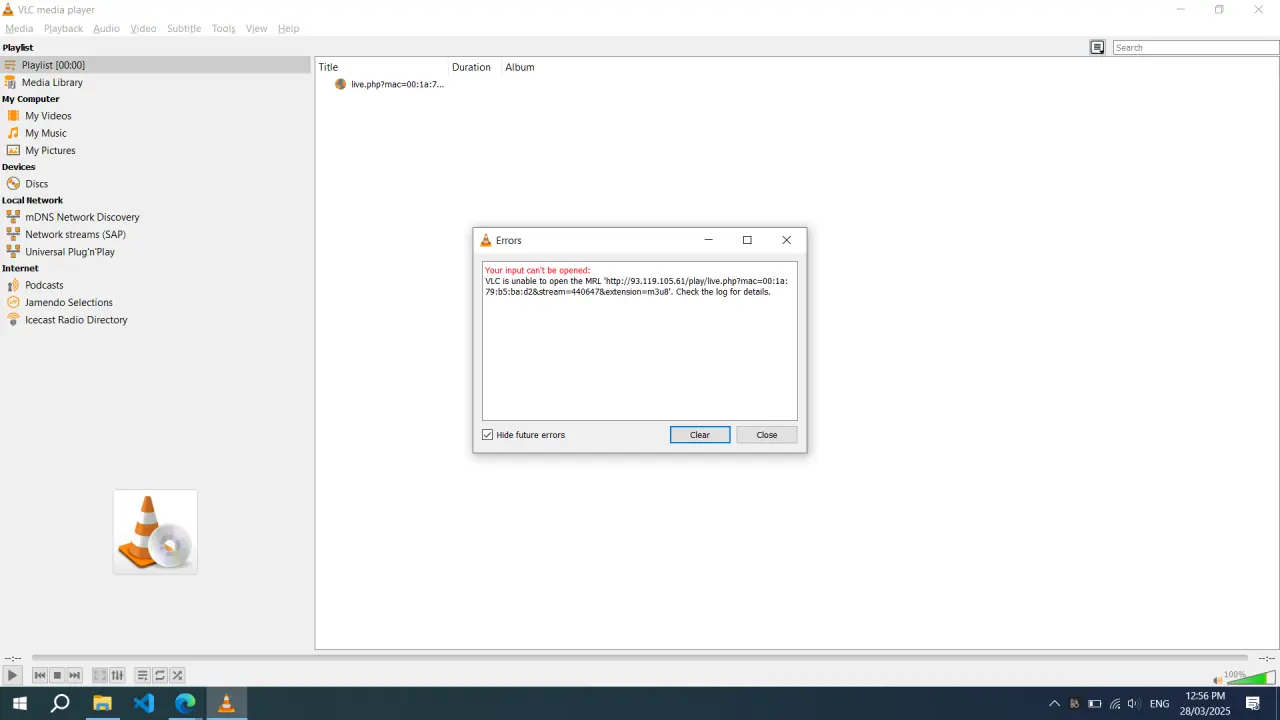Open the Playback menu

coord(63,28)
